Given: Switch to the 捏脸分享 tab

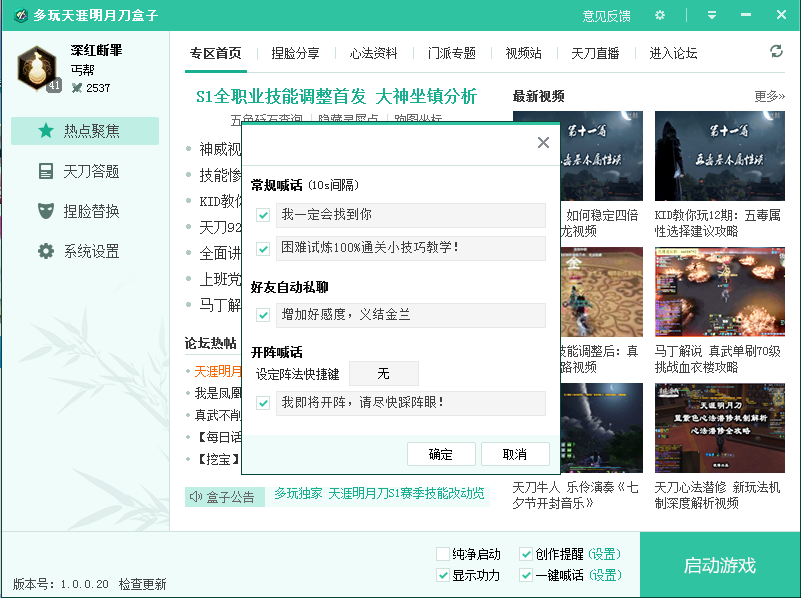Looking at the screenshot, I should 295,53.
